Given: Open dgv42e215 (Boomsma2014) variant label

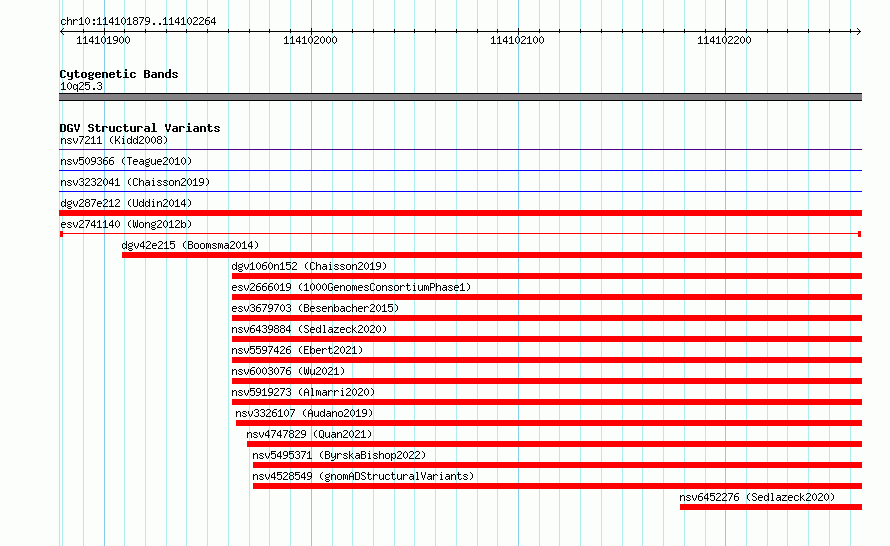Looking at the screenshot, I should click(x=190, y=245).
